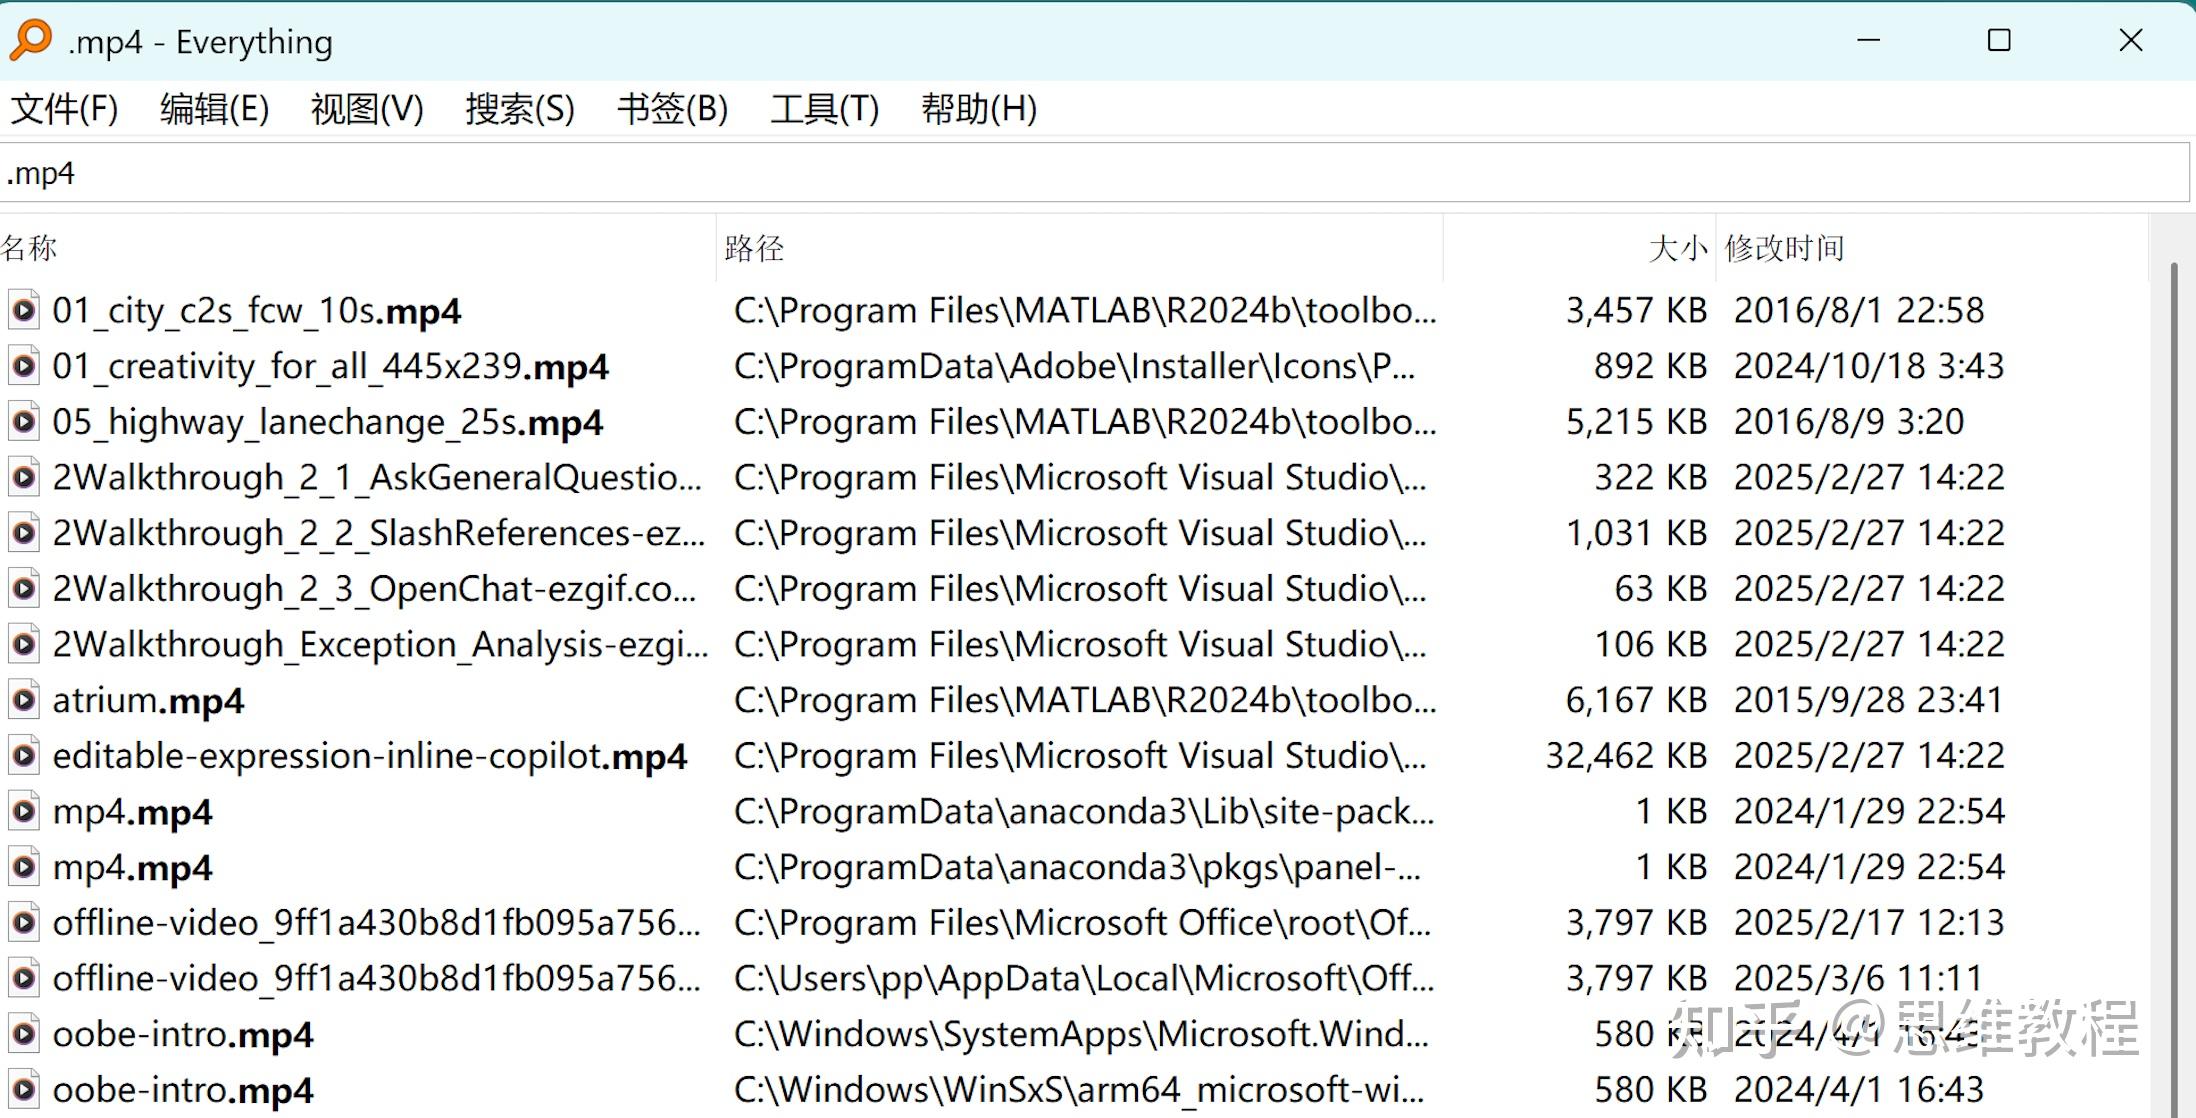2196x1118 pixels.
Task: Click the 路径 column header
Action: point(754,248)
